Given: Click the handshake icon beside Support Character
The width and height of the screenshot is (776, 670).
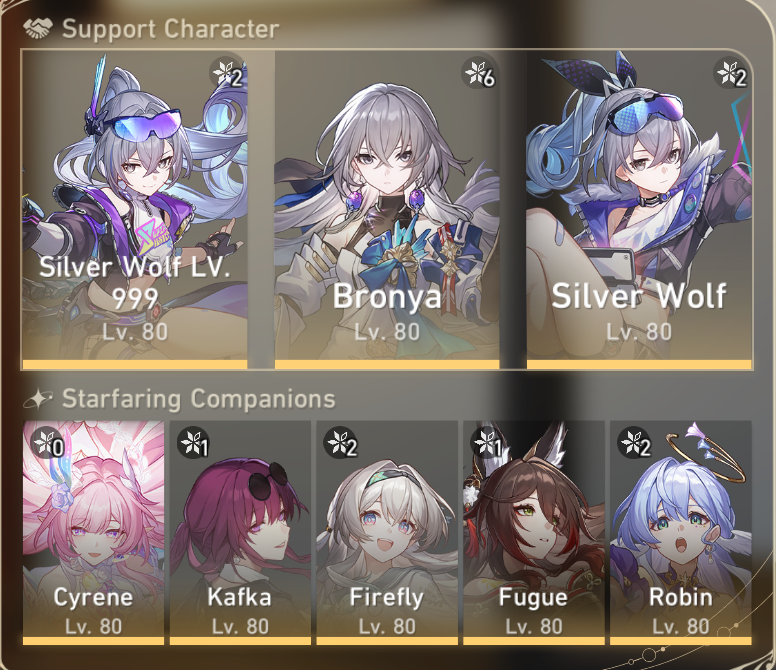Looking at the screenshot, I should click(38, 28).
